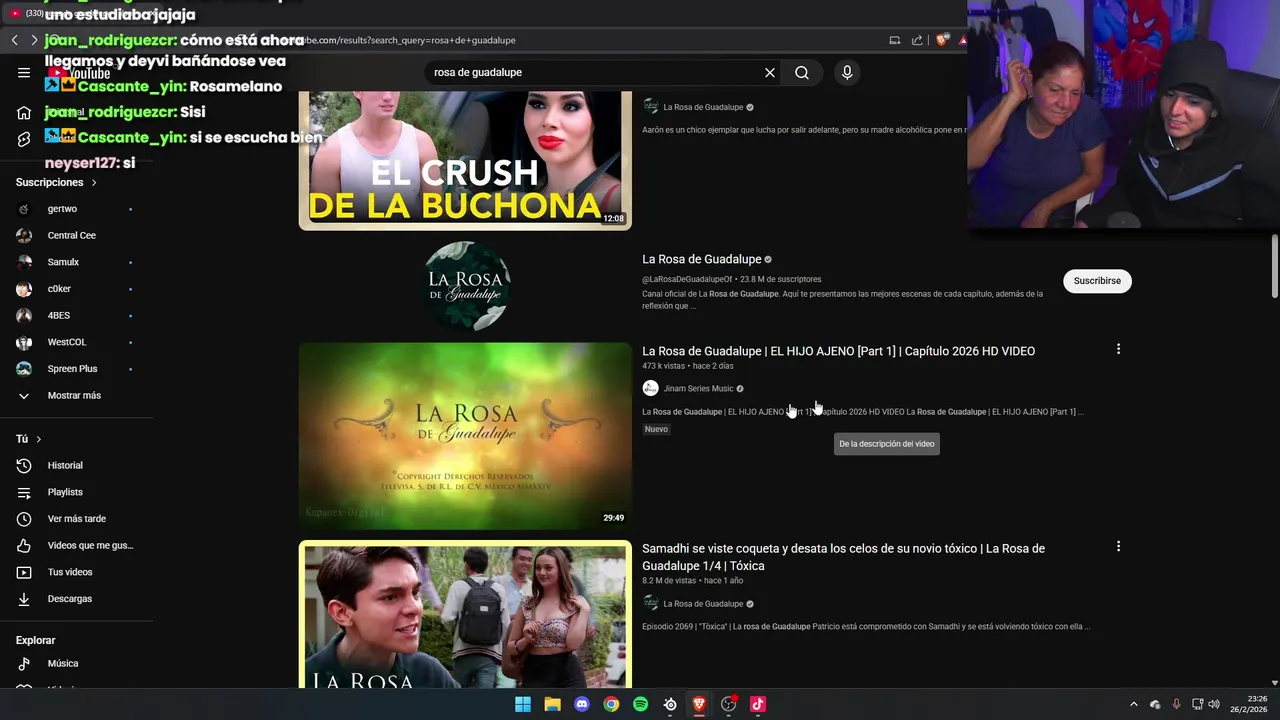
Task: Open La Rosa de Guadalupe channel title
Action: coord(702,259)
